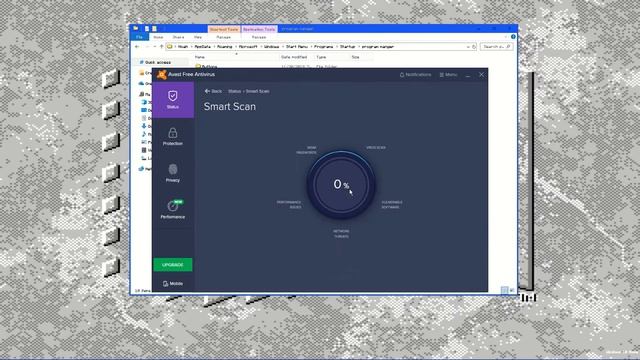
Task: Open recent locations dropdown in Explorer
Action: pos(155,47)
